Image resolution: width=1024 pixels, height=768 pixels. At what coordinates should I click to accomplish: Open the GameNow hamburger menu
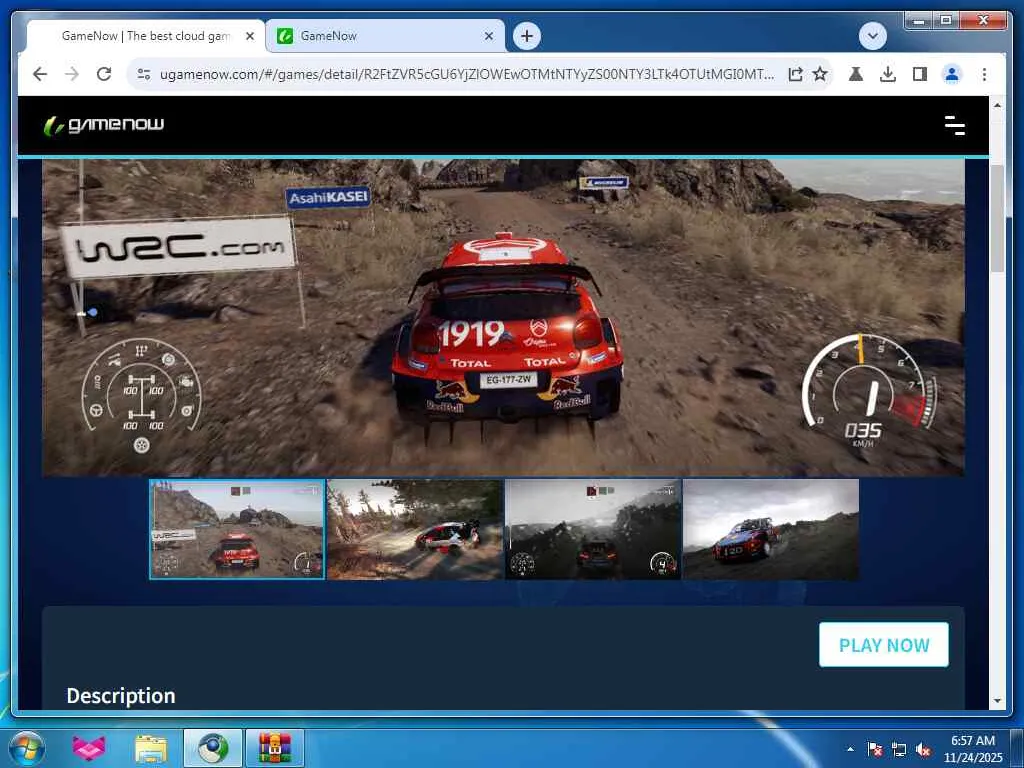955,125
